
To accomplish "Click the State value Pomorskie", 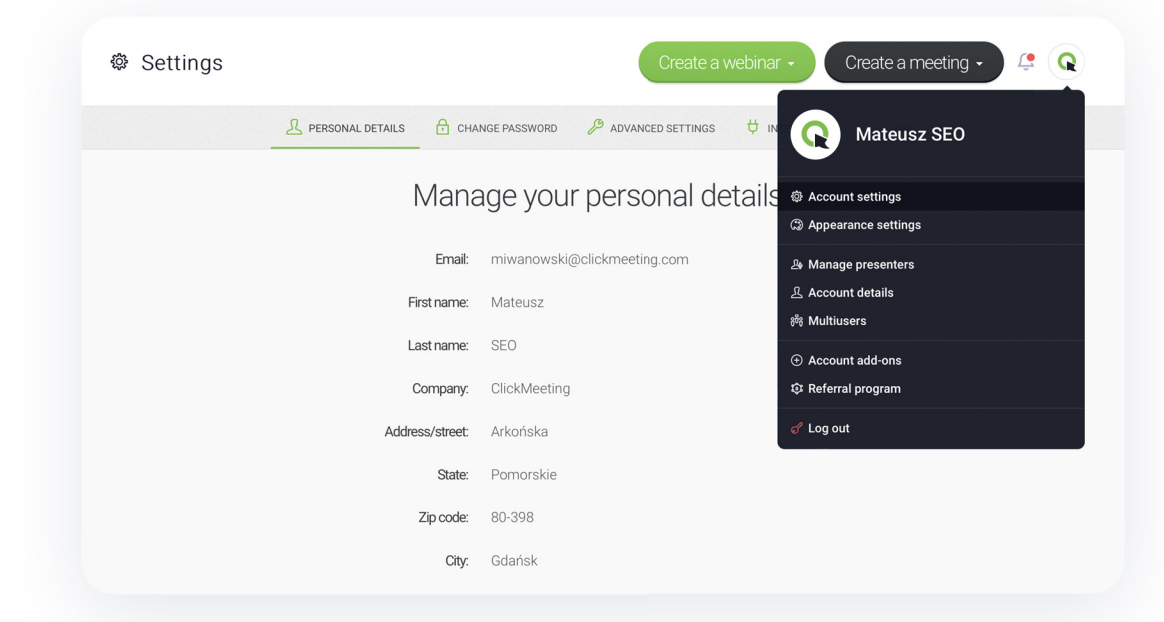I will (523, 474).
